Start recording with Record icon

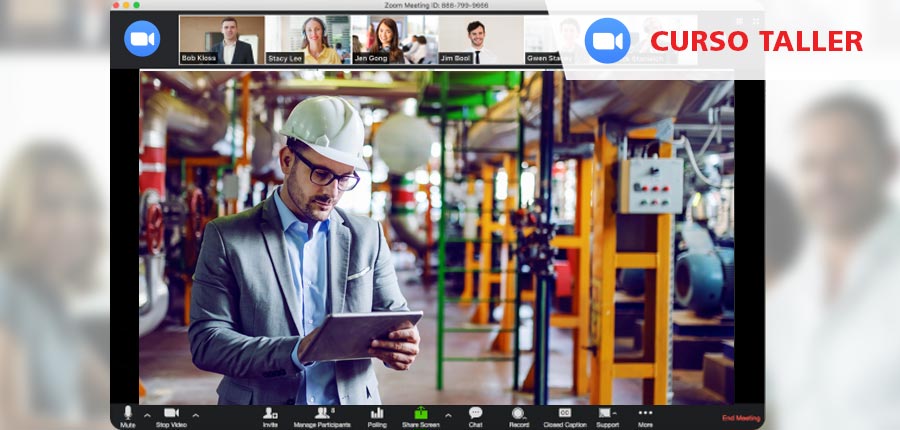(518, 414)
